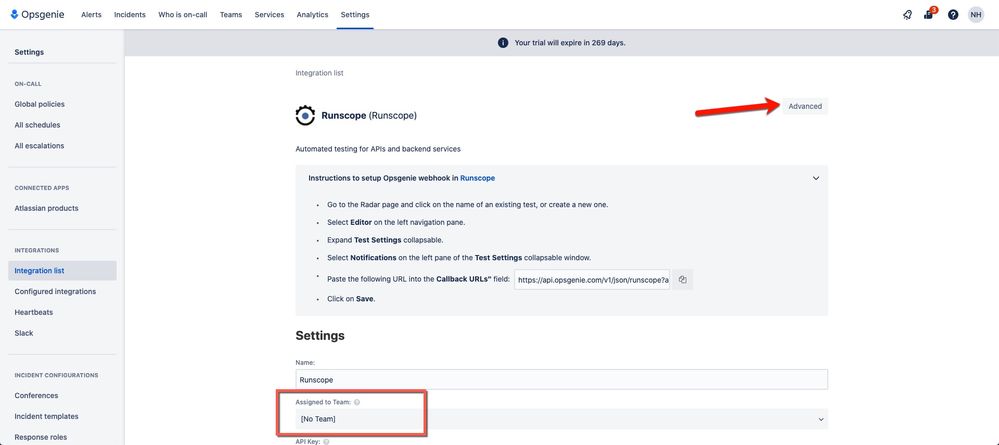This screenshot has width=999, height=445.
Task: Open the Teams tab
Action: (x=231, y=15)
